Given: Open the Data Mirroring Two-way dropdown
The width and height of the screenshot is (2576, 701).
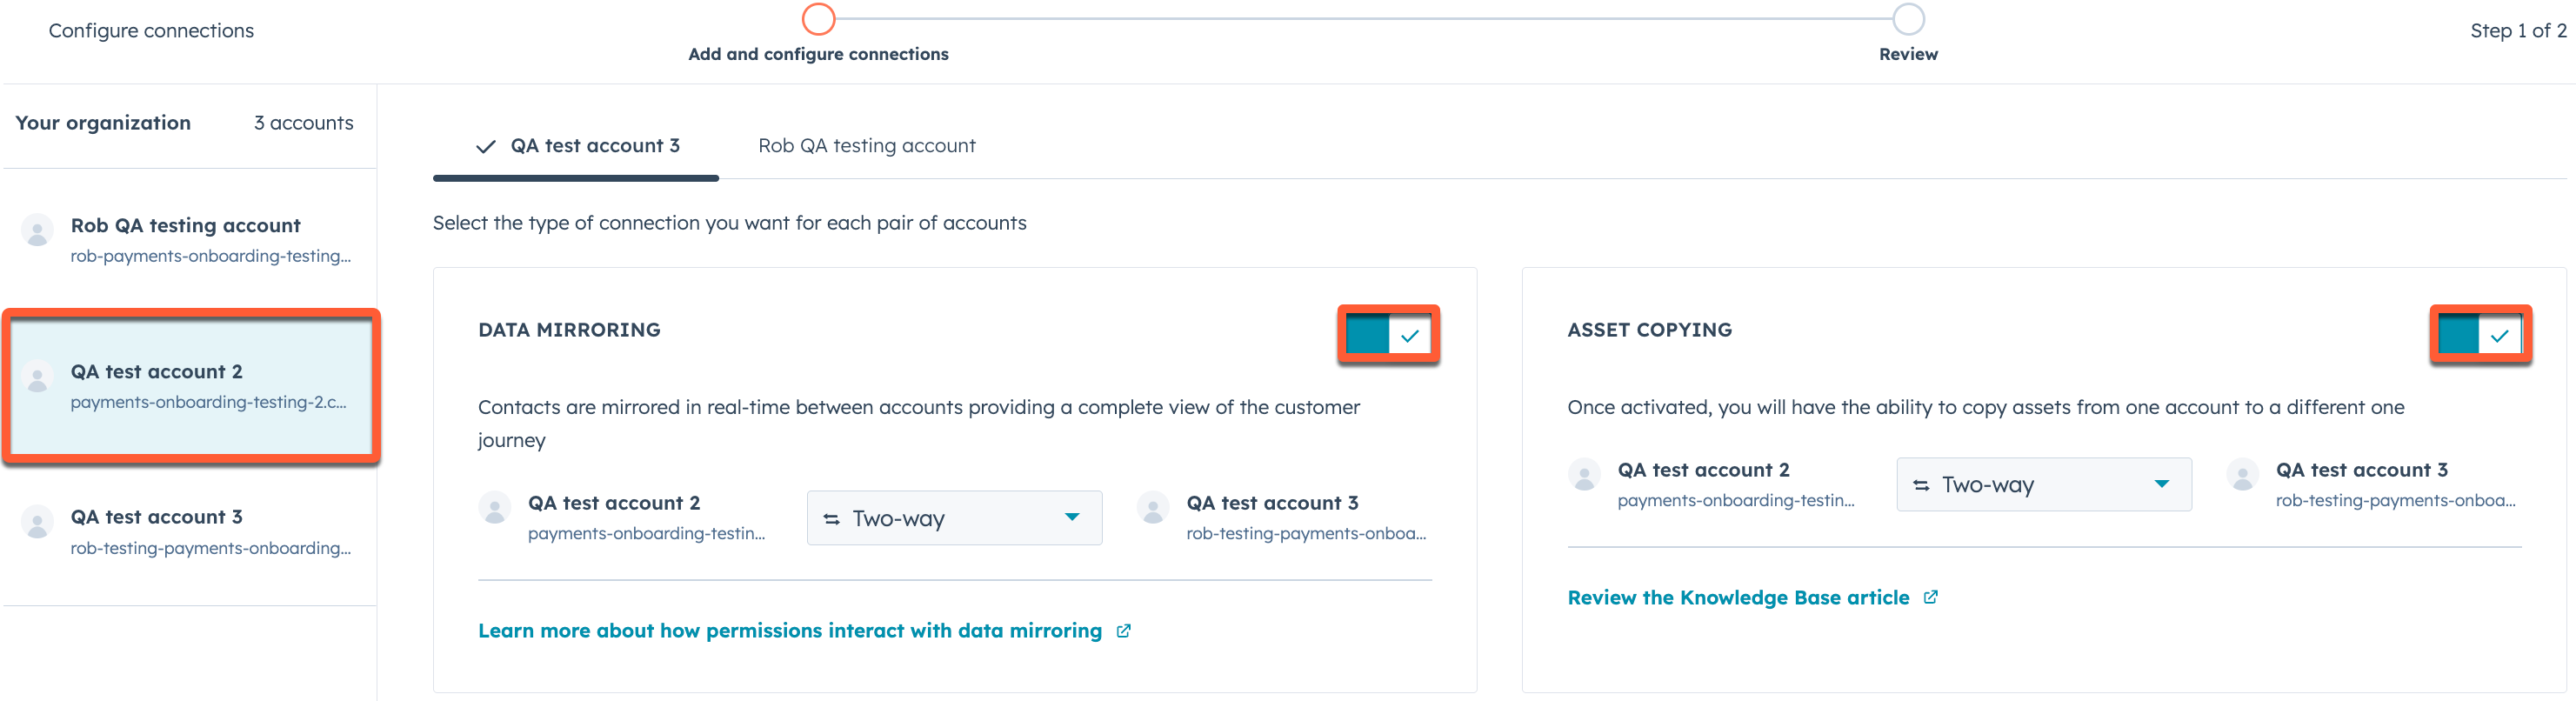Looking at the screenshot, I should [x=954, y=518].
